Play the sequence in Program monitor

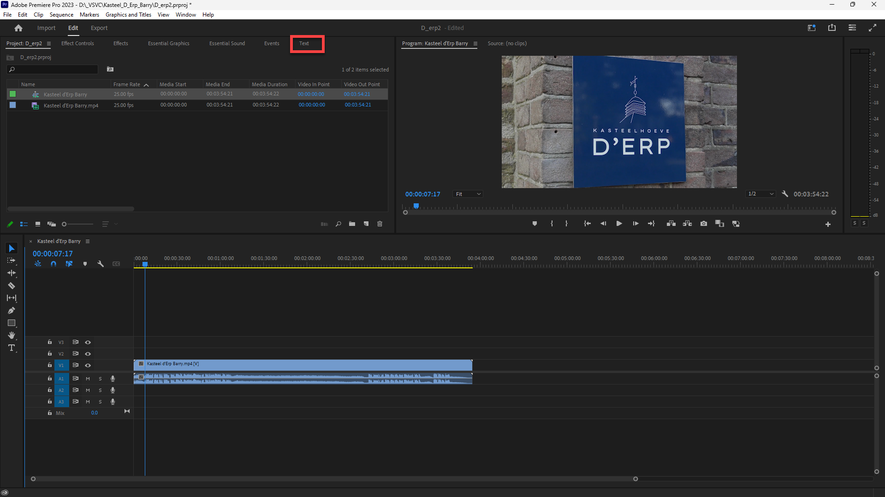[x=619, y=223]
